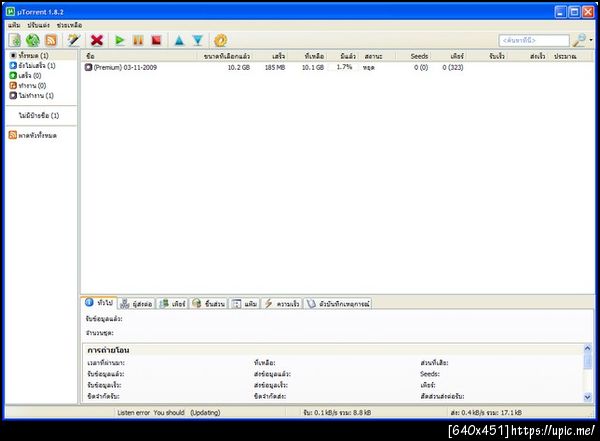The width and height of the screenshot is (600, 441).
Task: Open the RSS downloader from the toolbar
Action: pos(51,40)
